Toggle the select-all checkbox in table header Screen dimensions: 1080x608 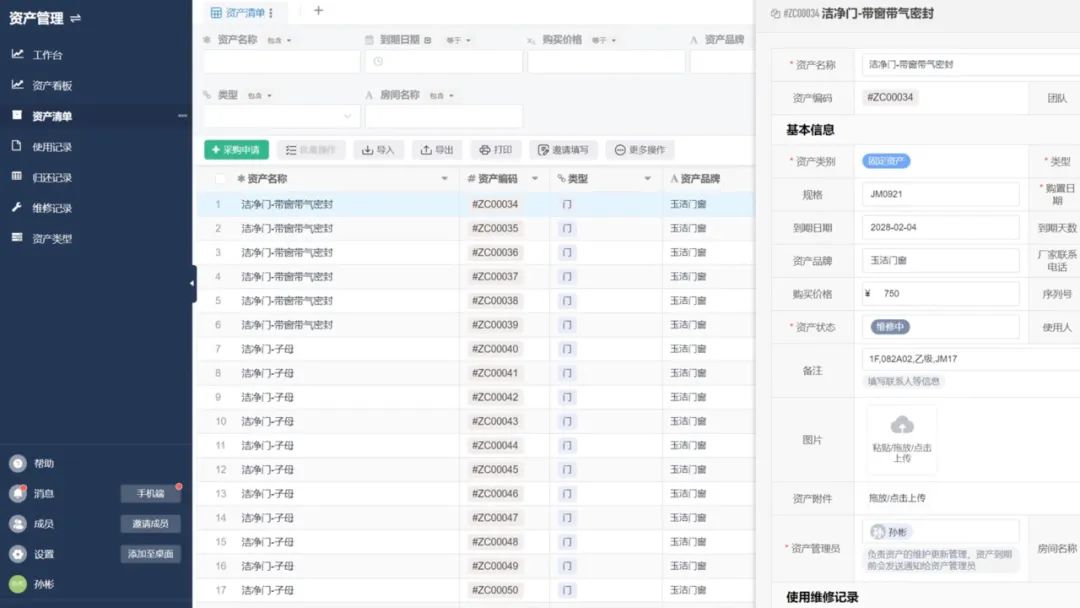218,178
